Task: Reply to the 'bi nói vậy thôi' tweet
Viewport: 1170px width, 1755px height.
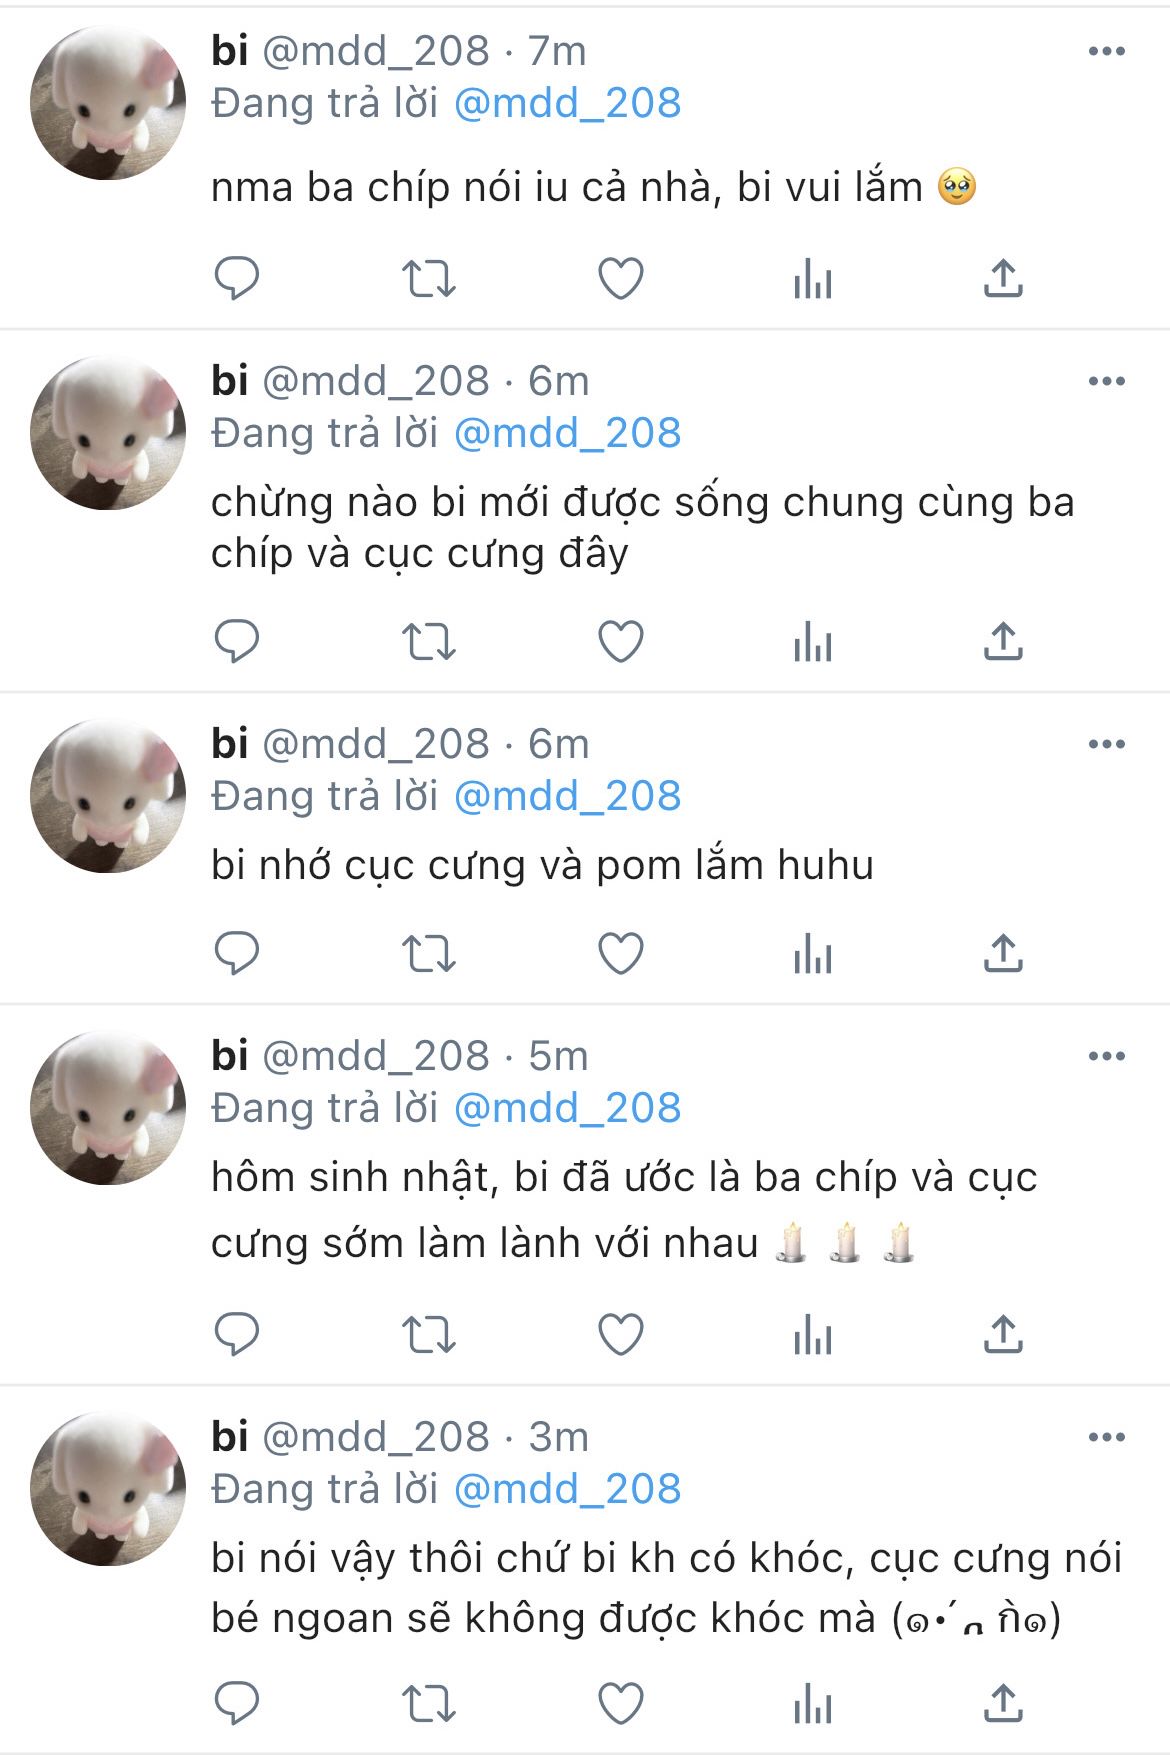Action: (237, 1703)
